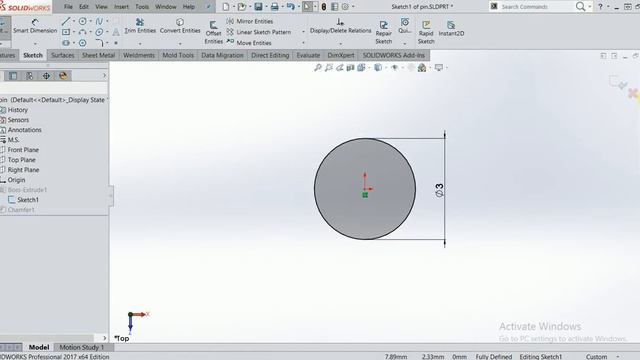Click the Open document icon
The height and width of the screenshot is (360, 640).
(x=242, y=7)
